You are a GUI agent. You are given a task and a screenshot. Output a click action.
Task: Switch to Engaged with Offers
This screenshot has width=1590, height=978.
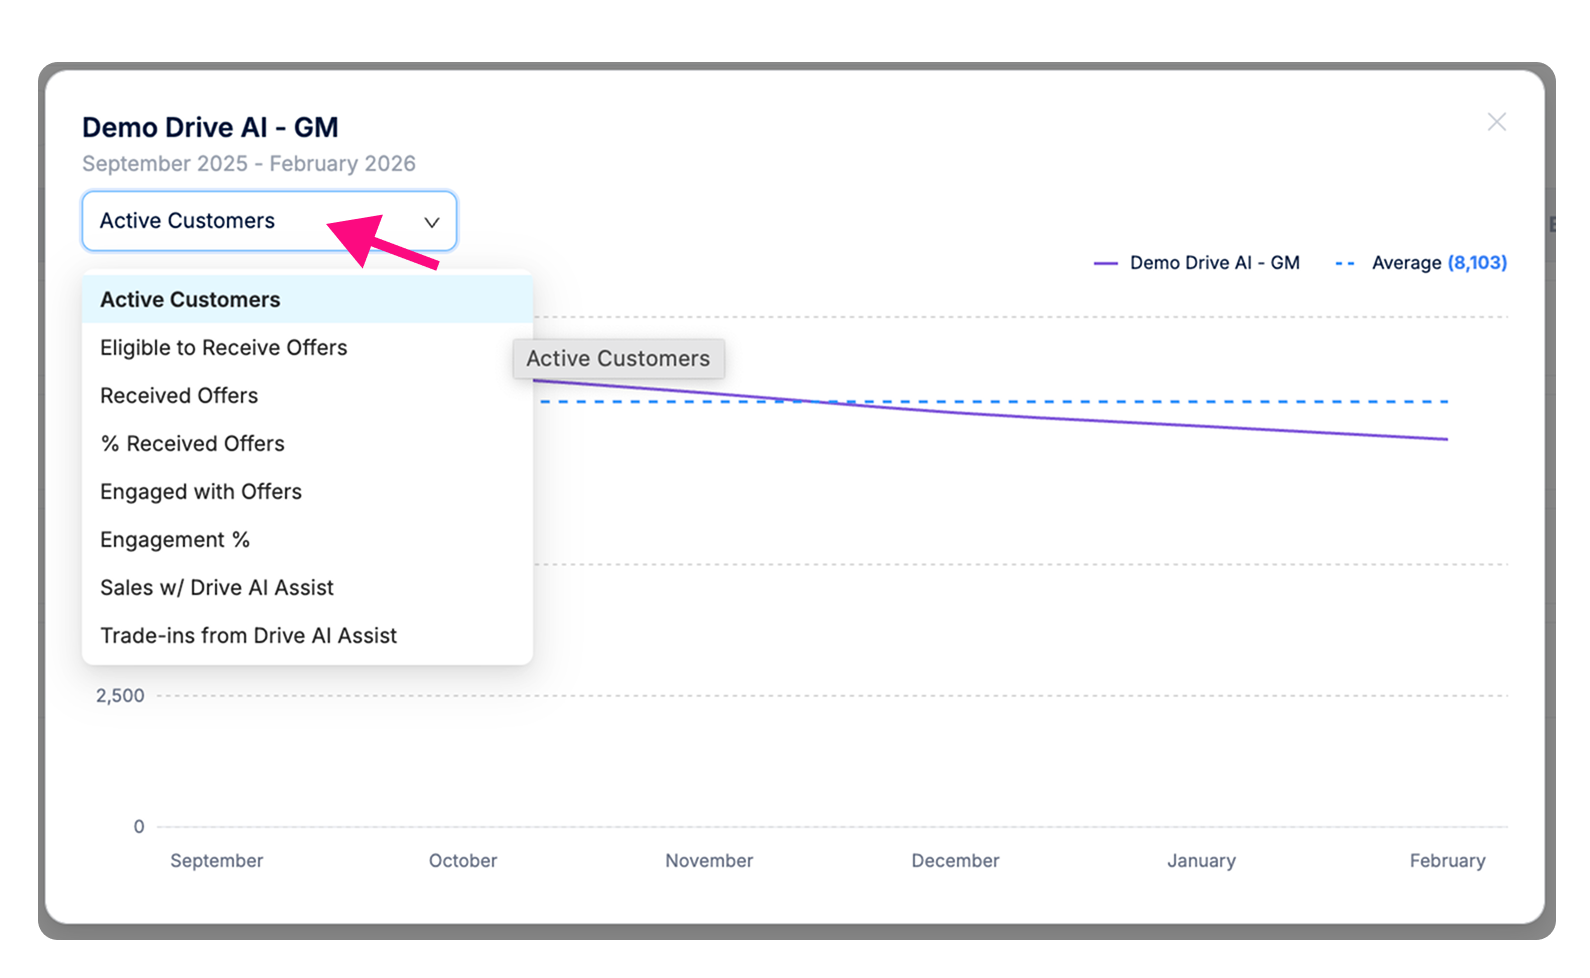[201, 492]
